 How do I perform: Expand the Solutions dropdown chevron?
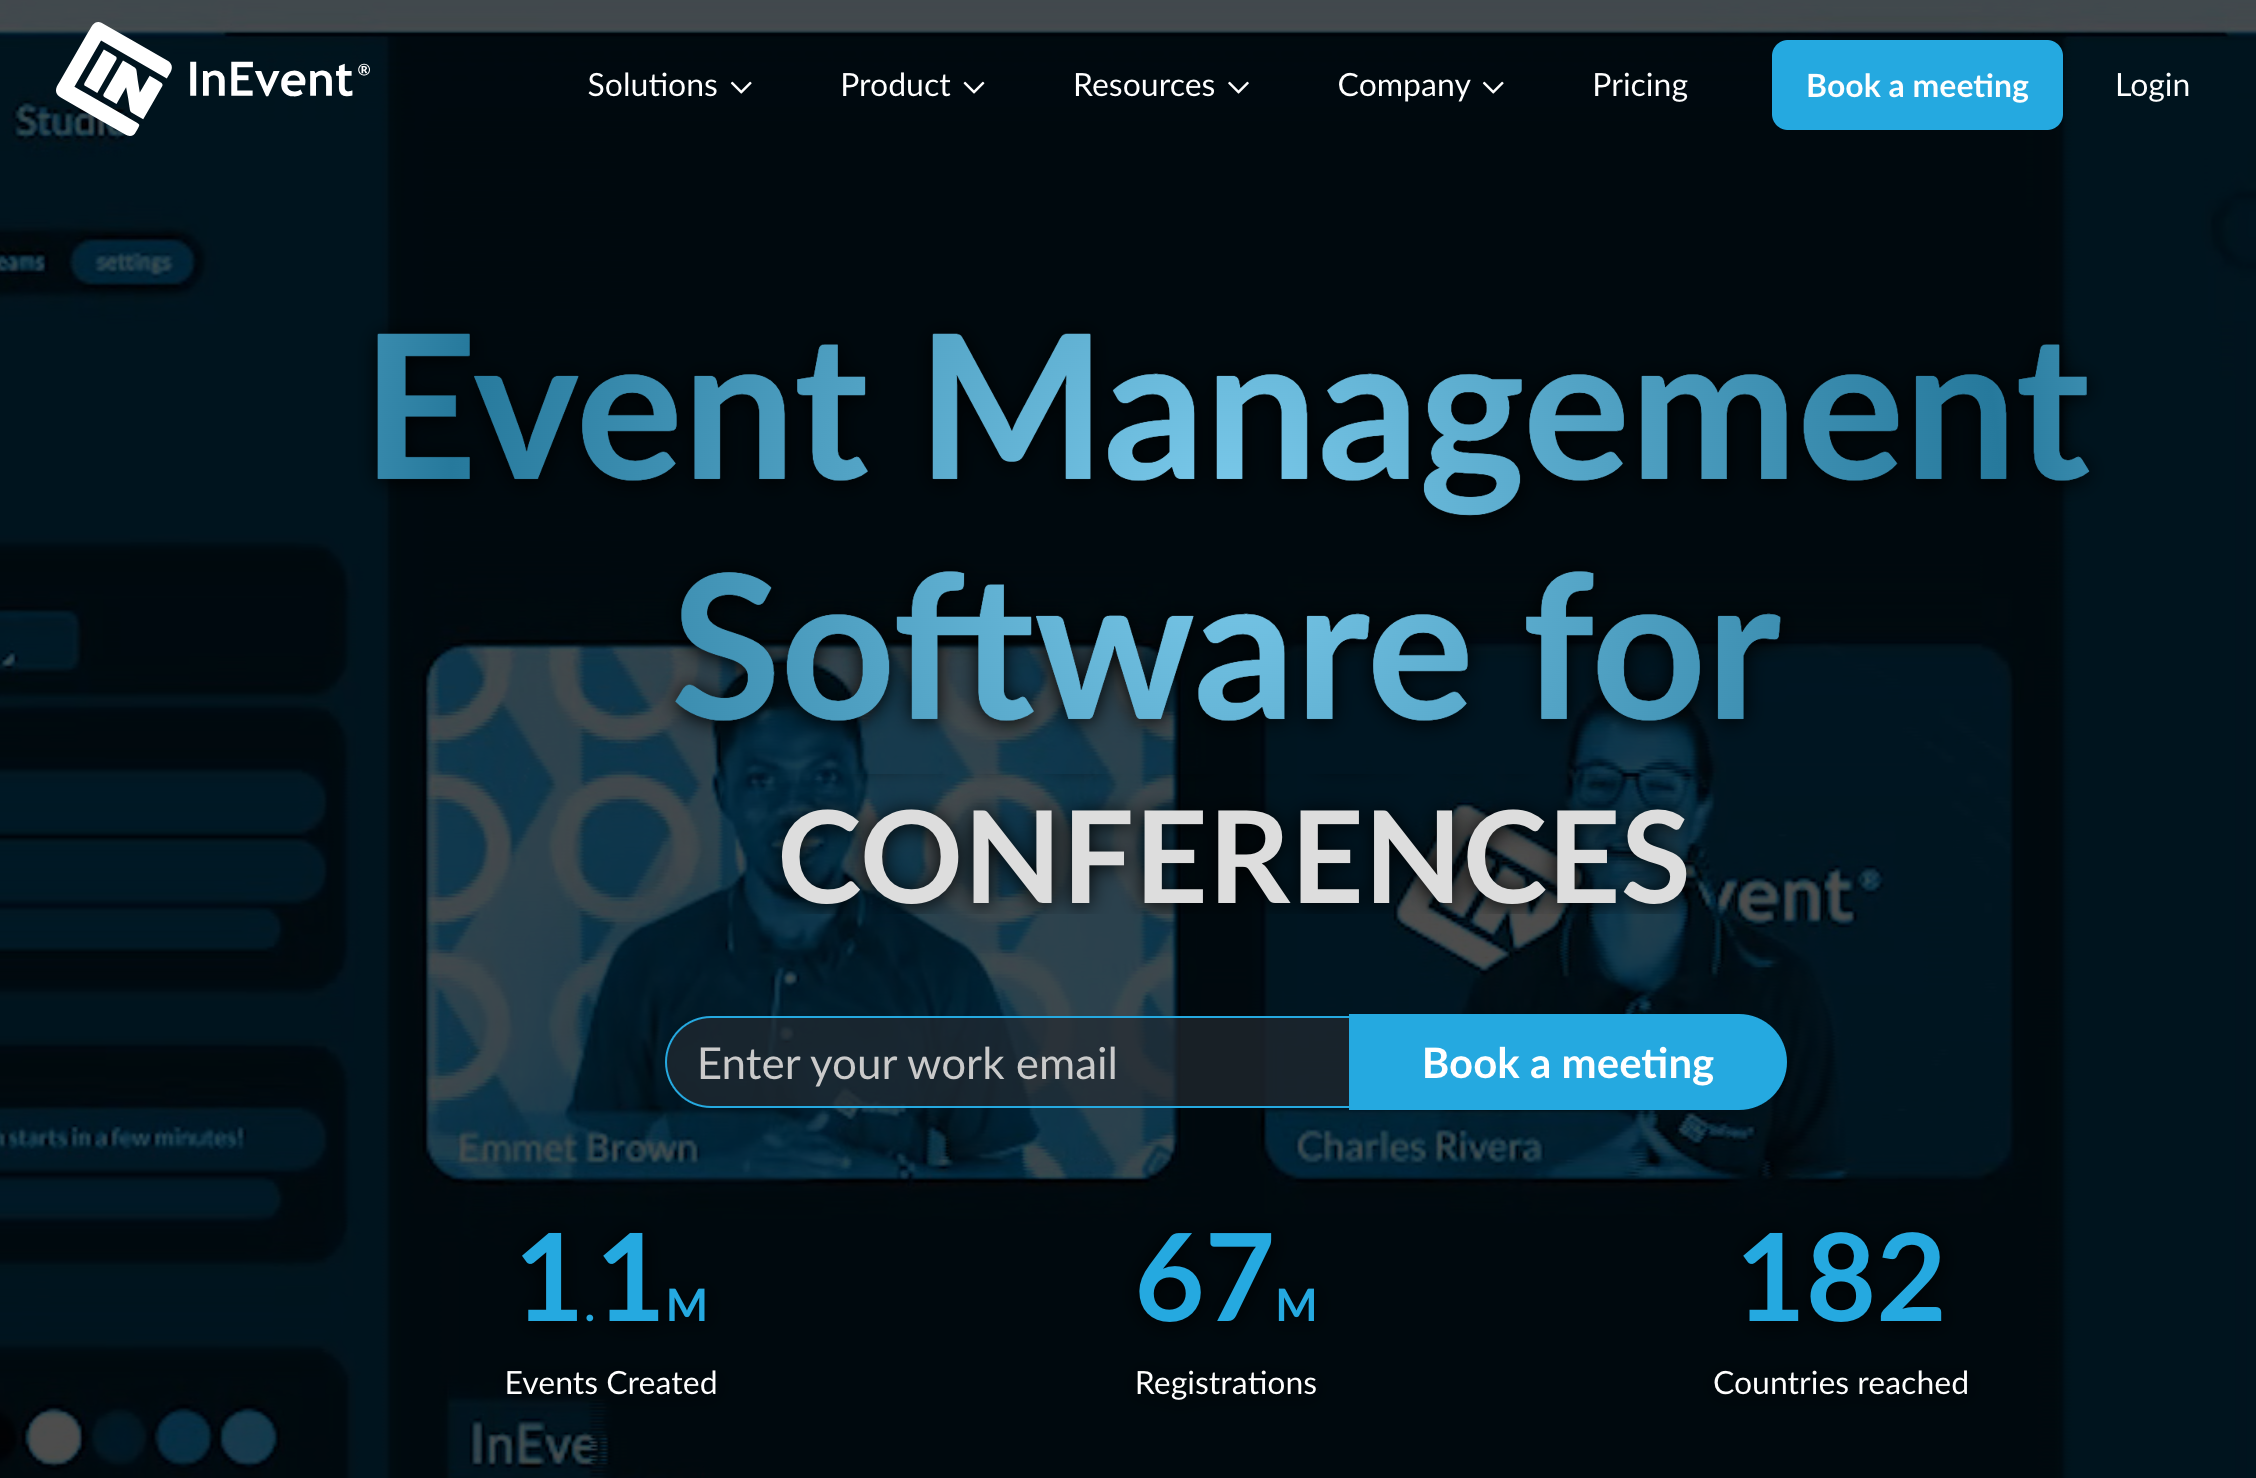tap(741, 88)
